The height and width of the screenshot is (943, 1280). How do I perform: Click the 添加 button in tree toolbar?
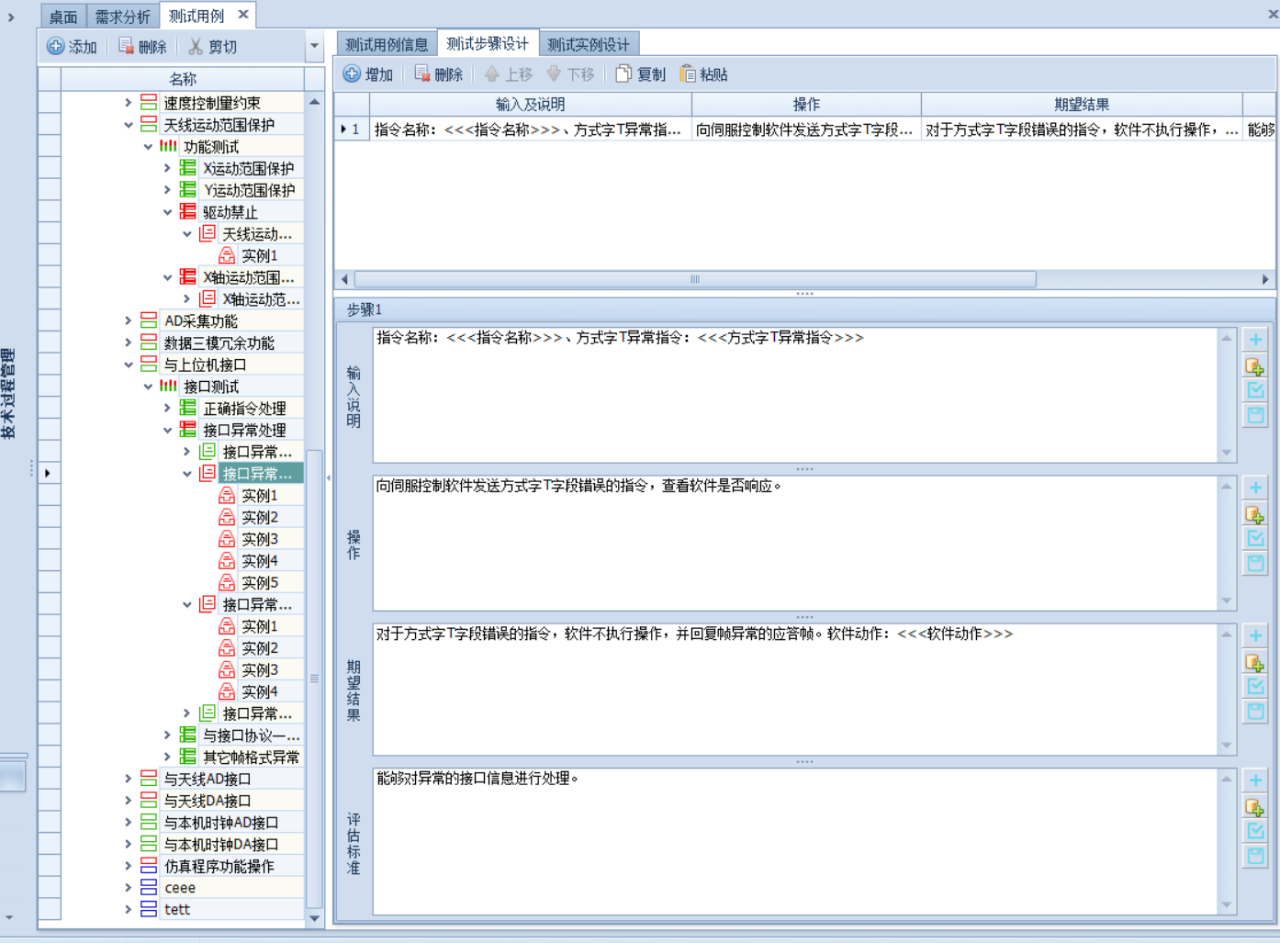72,46
